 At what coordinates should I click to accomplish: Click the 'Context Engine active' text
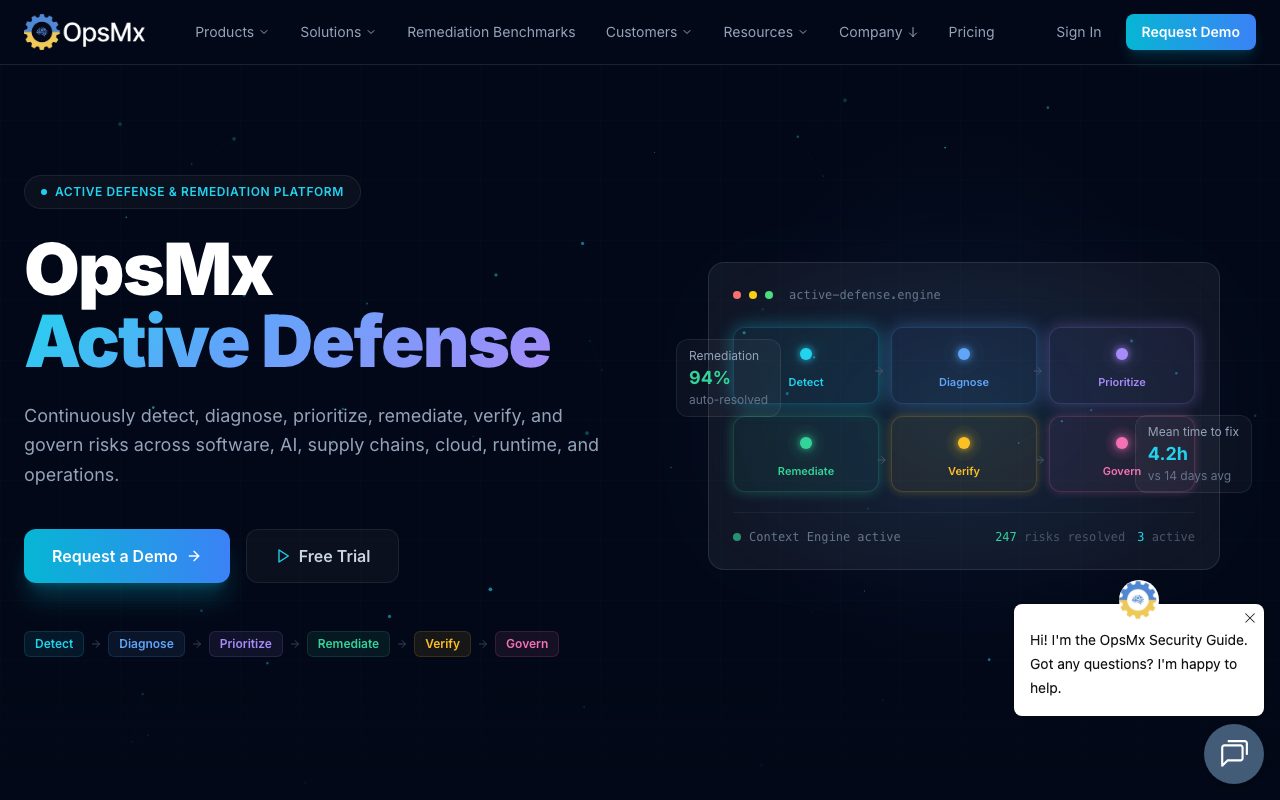825,537
